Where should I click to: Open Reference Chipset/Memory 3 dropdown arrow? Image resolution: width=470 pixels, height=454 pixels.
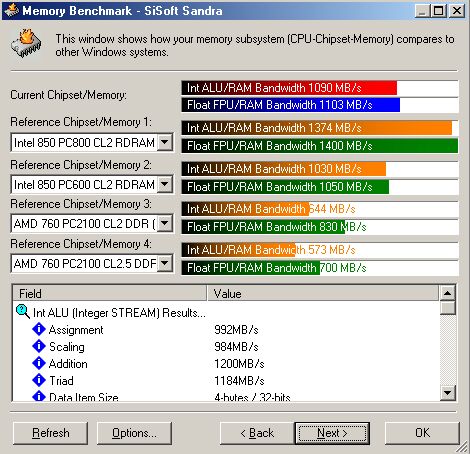tap(165, 223)
